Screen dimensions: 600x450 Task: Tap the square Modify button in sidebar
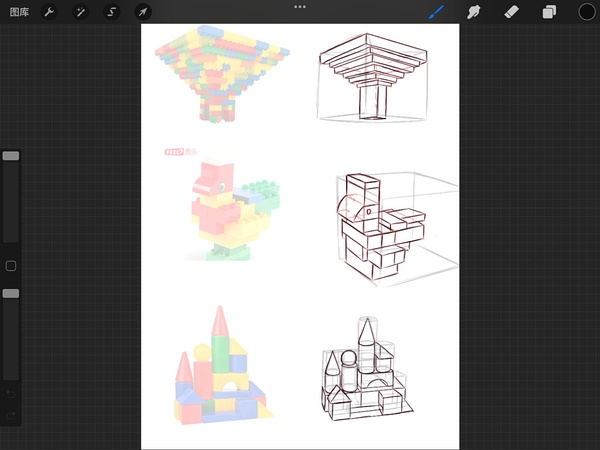point(11,266)
